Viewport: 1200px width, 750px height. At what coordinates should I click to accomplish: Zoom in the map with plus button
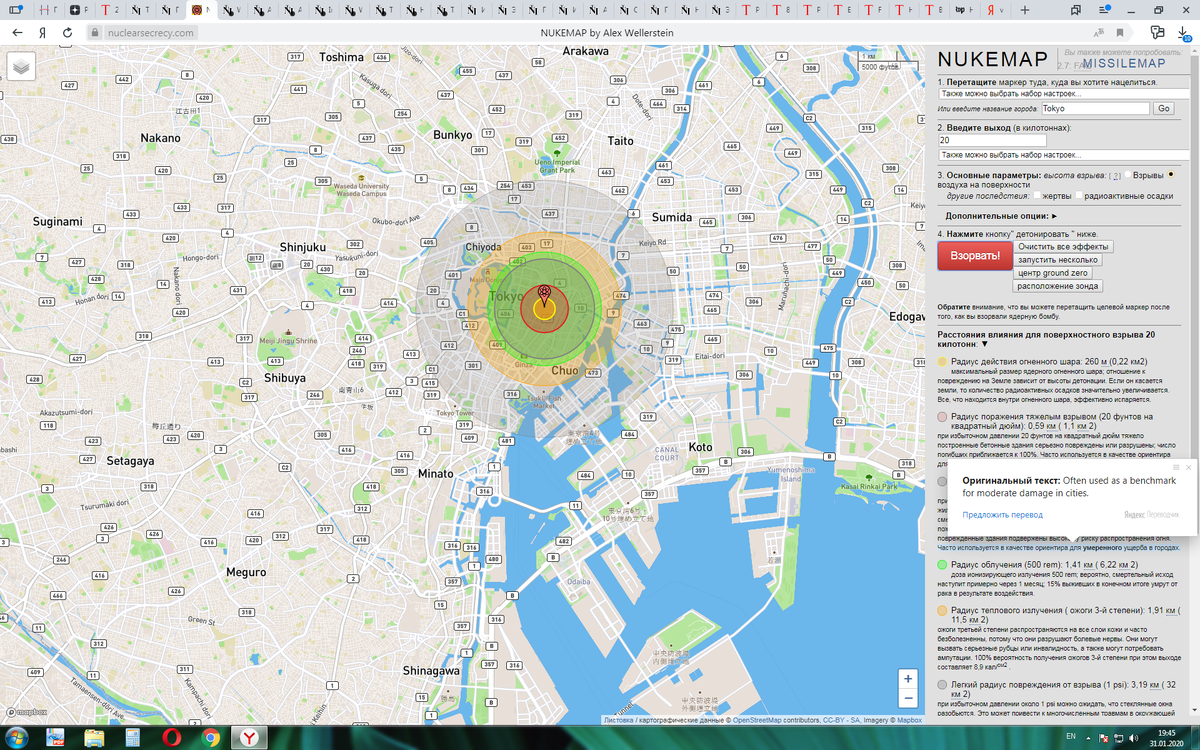908,678
